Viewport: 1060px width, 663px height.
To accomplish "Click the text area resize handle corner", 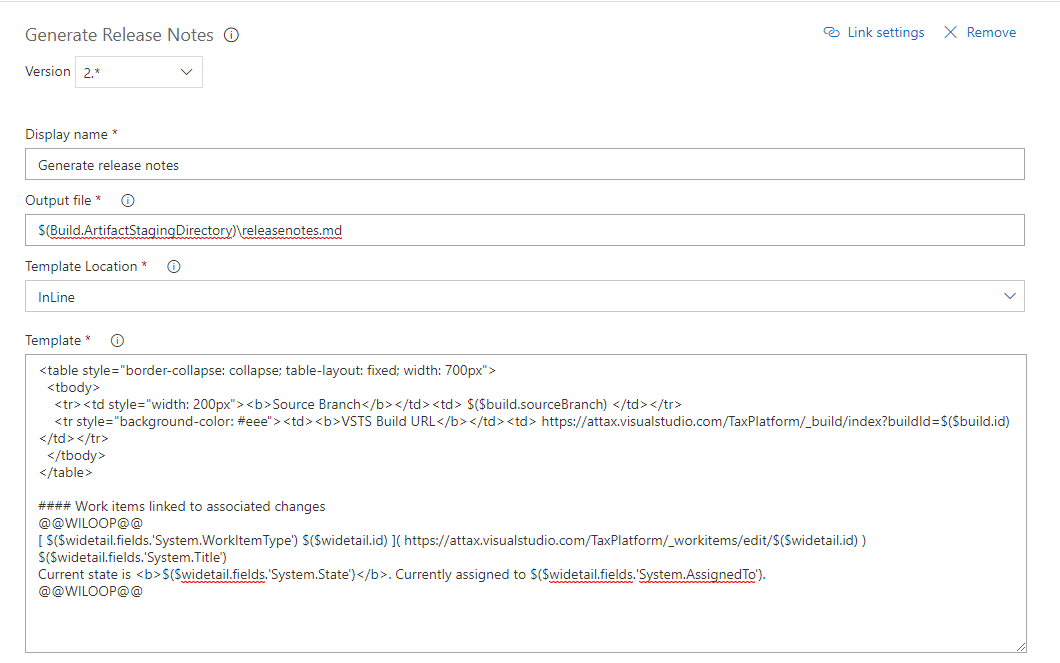I will 1020,646.
